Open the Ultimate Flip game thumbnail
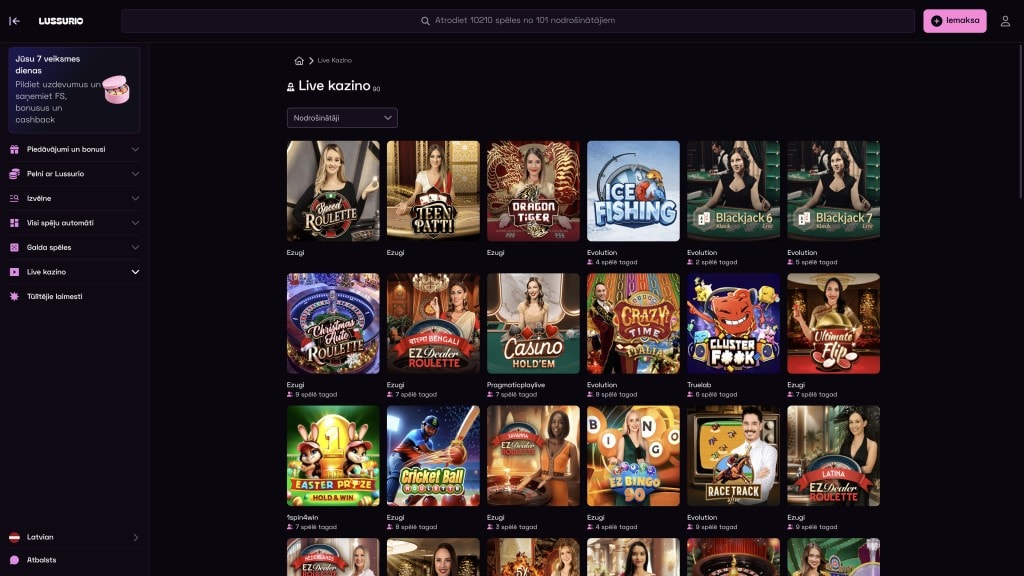 click(x=833, y=324)
